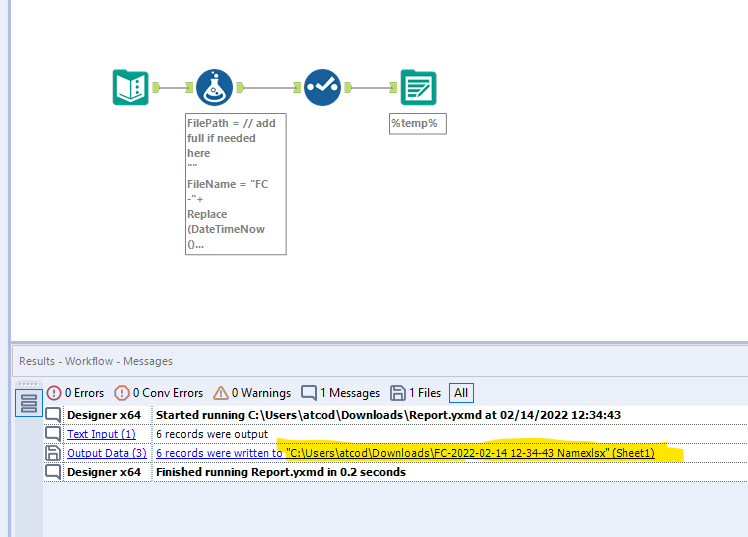Click the file icon beside Output Data row
This screenshot has width=748, height=537.
coord(53,453)
